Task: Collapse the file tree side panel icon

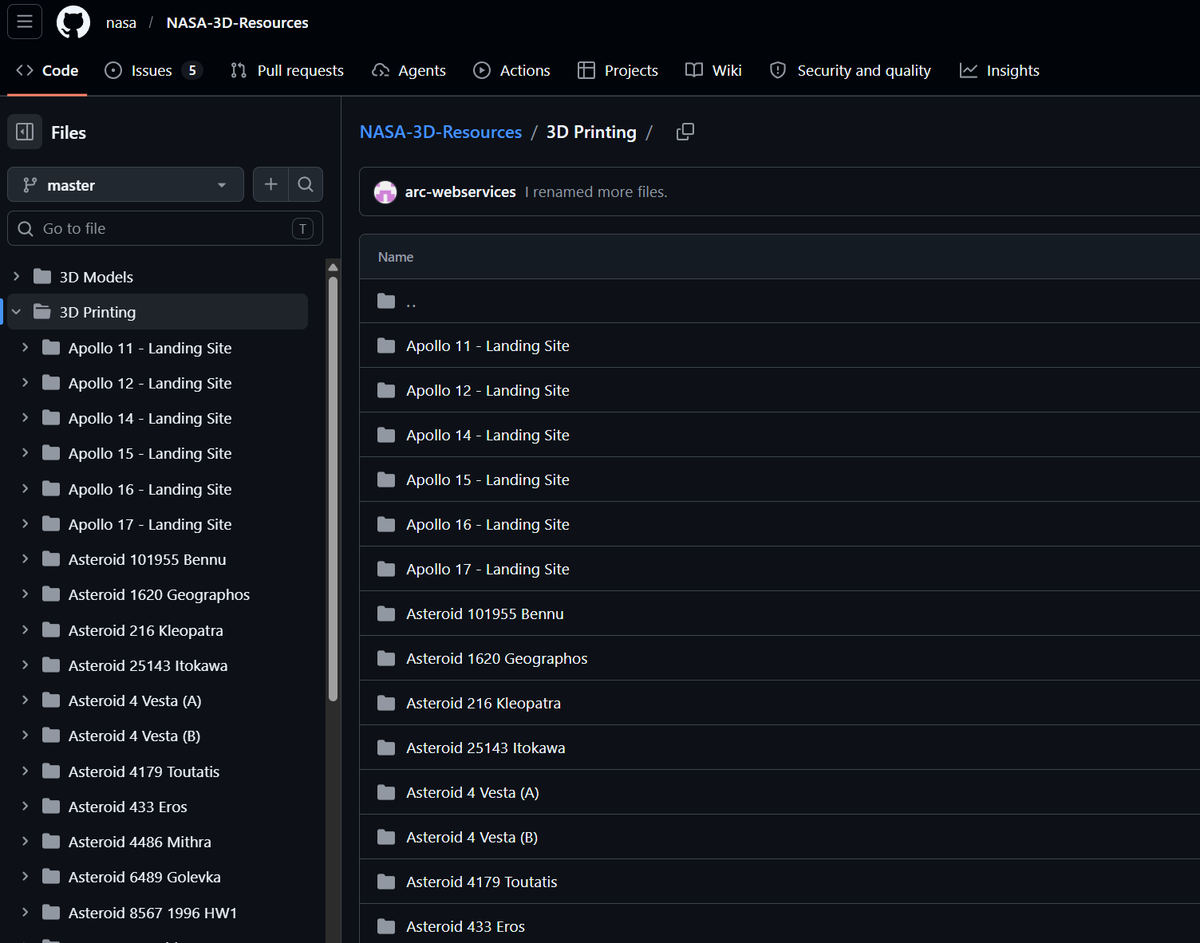Action: click(x=25, y=132)
